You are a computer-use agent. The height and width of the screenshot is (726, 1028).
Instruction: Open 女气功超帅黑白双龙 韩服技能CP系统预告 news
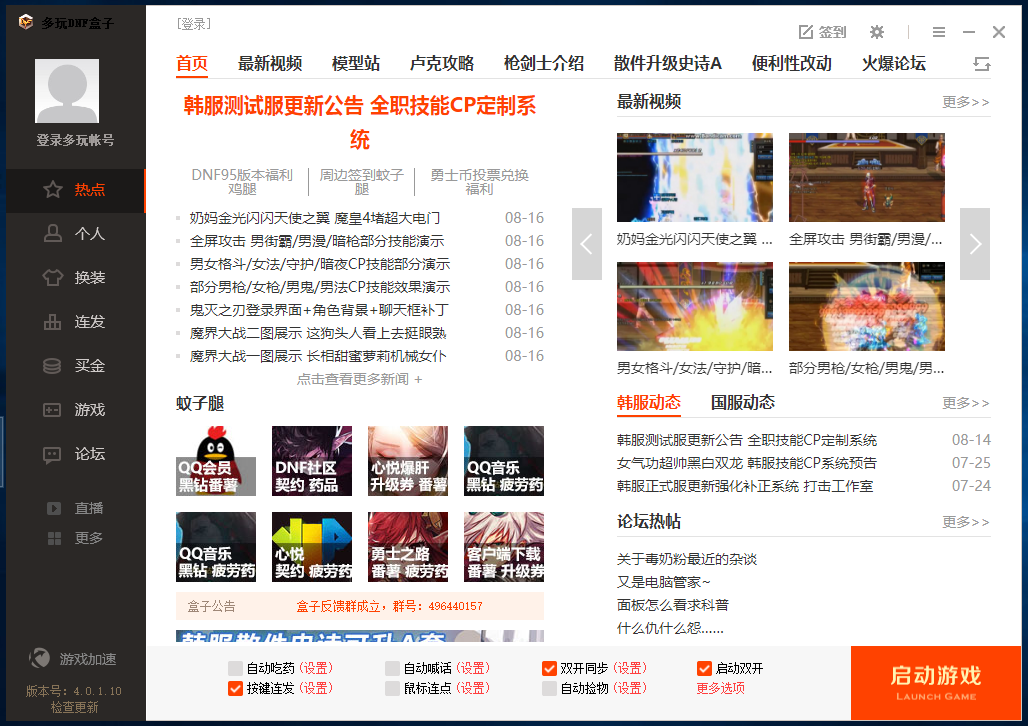coord(747,463)
